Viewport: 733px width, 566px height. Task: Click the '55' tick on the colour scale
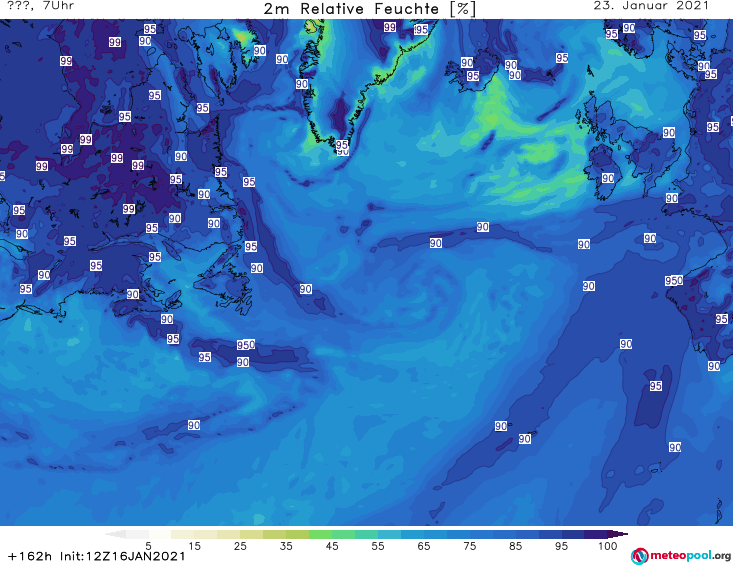(378, 546)
